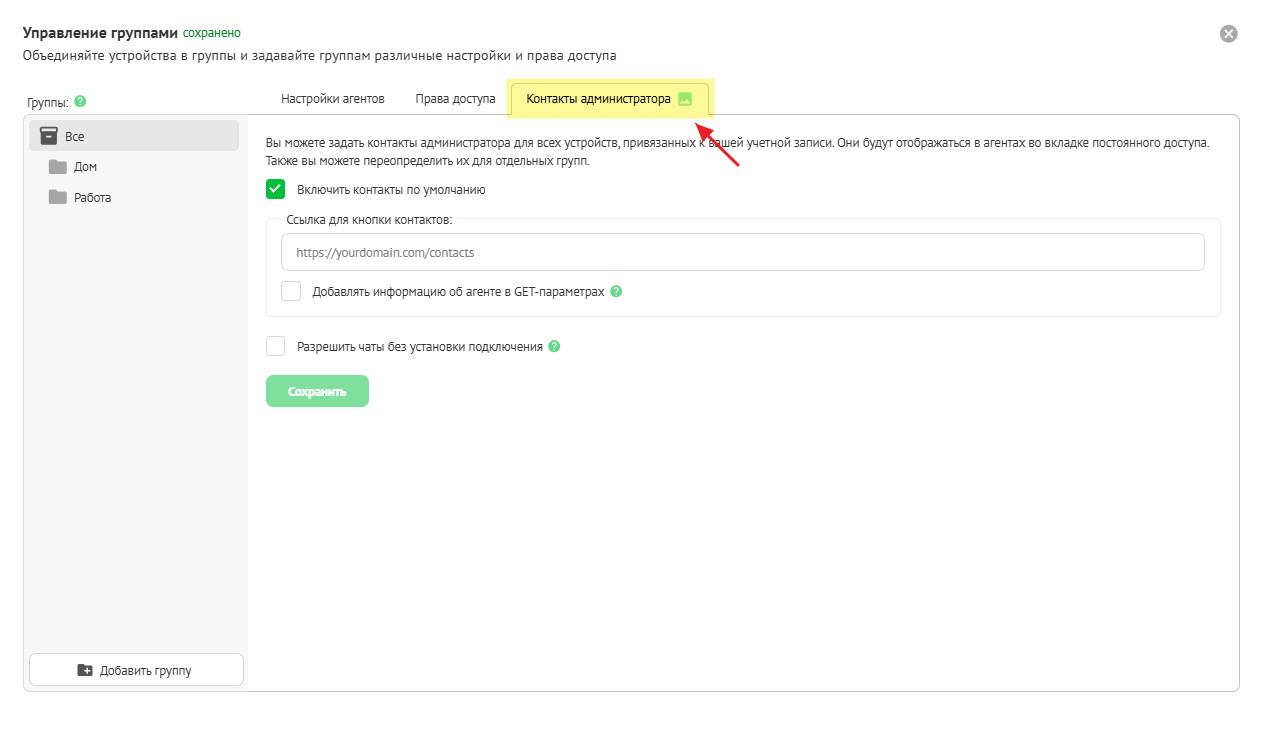
Task: Focus the contacts link URL field
Action: (x=742, y=253)
